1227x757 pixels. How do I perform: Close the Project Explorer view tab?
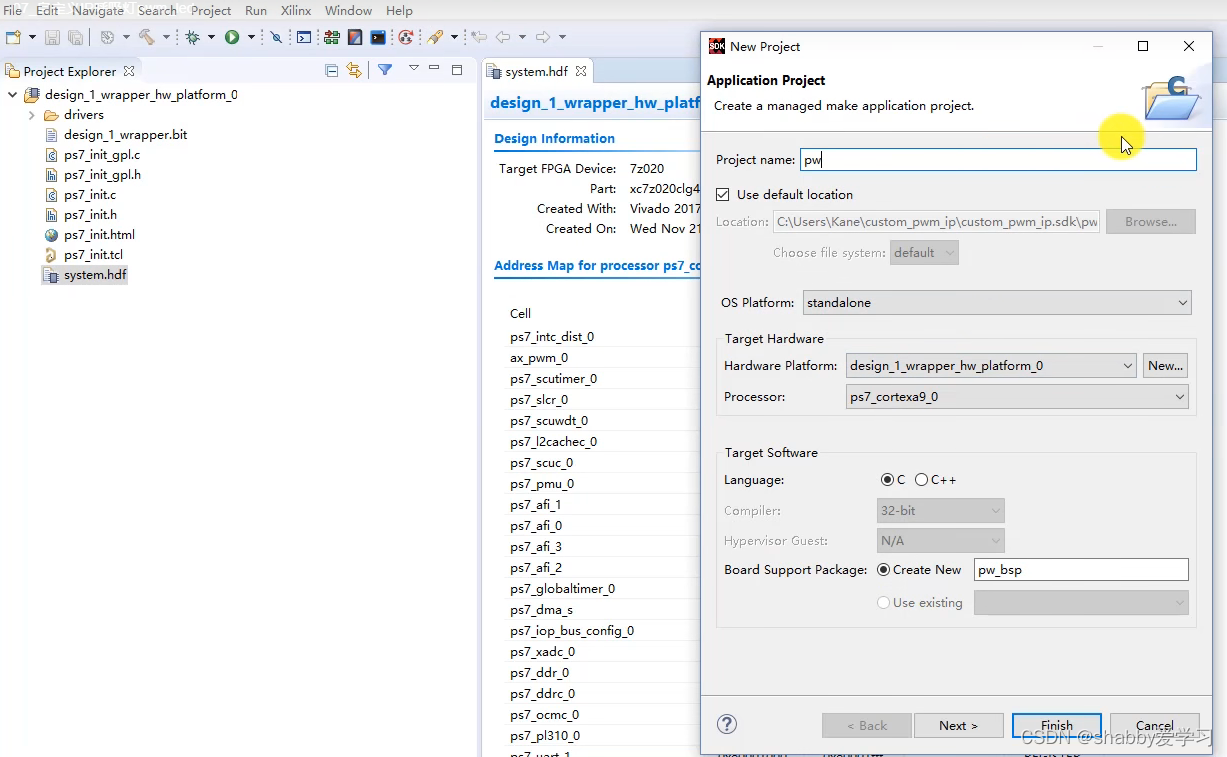129,71
